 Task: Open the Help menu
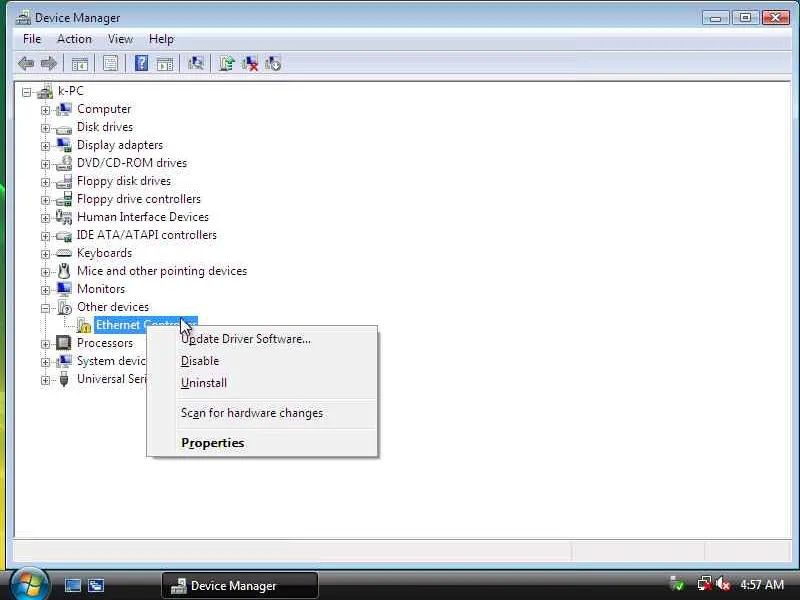pos(161,39)
